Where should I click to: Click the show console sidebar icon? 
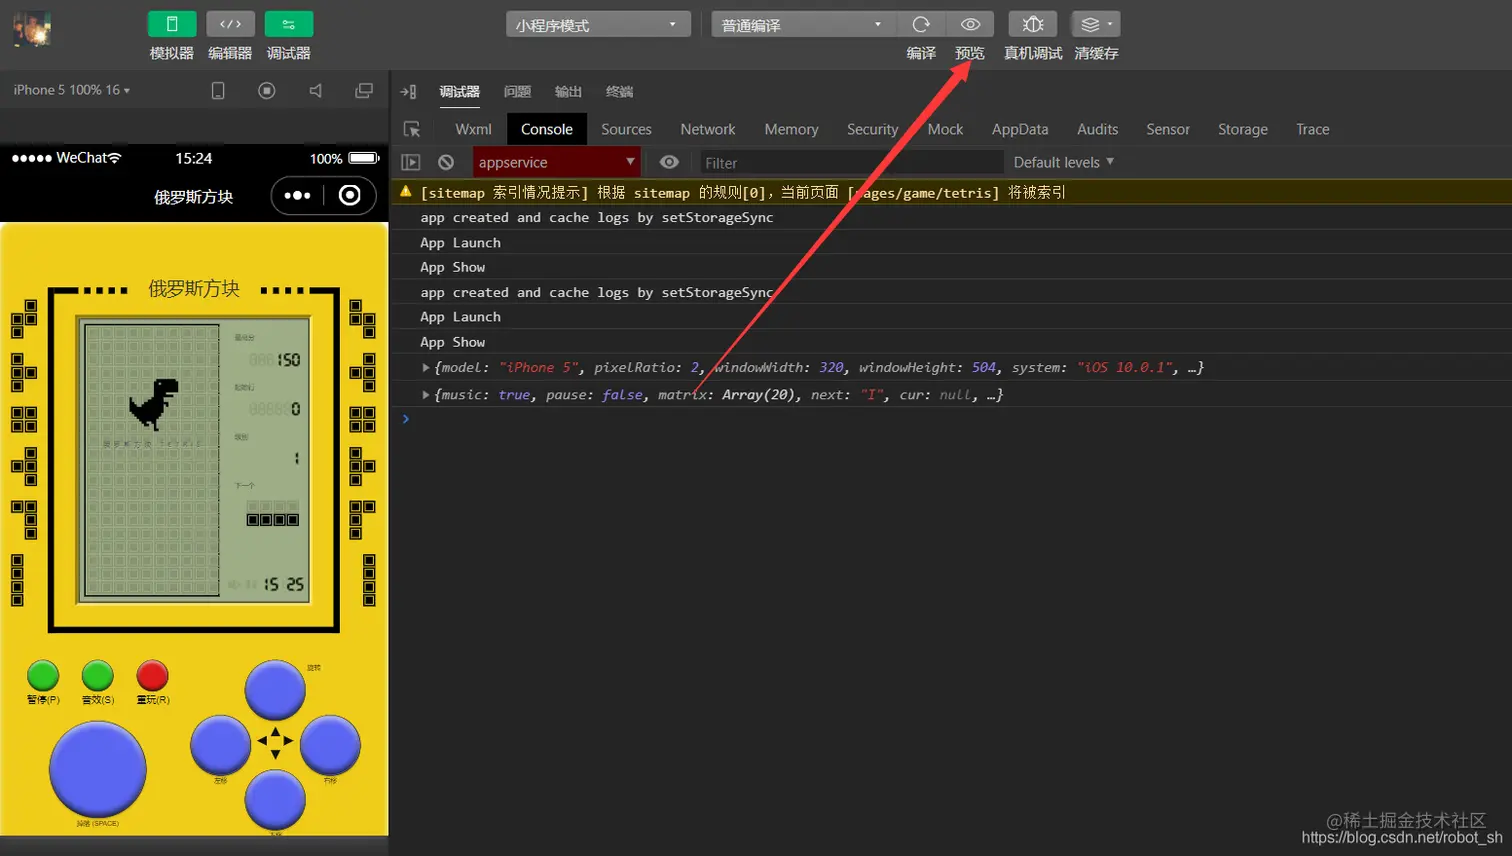[411, 162]
